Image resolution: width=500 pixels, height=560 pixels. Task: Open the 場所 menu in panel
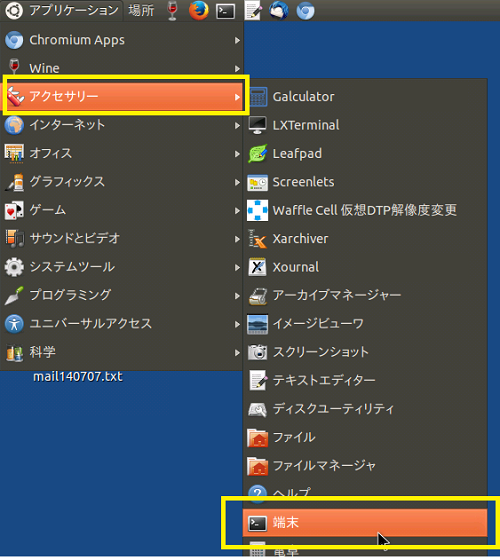tap(141, 10)
